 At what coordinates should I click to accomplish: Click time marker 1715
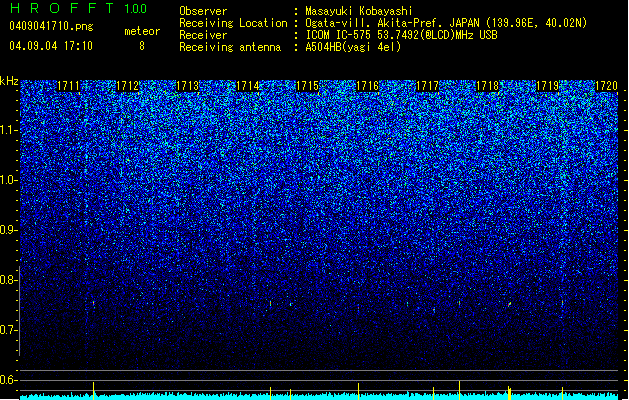(x=307, y=86)
